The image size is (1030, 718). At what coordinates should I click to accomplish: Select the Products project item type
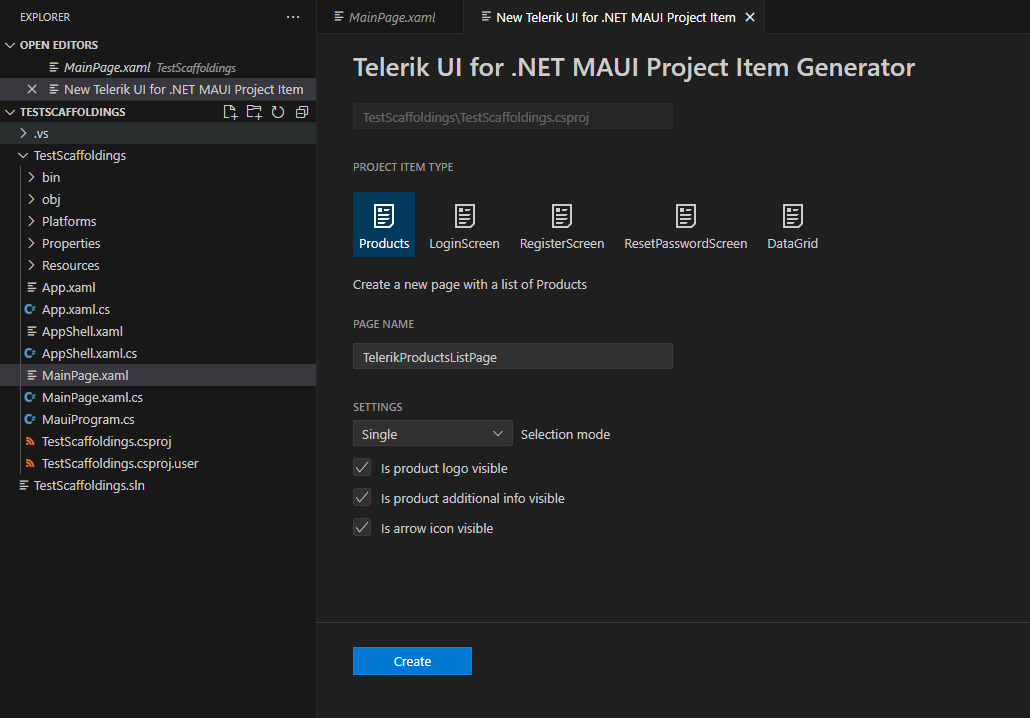384,225
